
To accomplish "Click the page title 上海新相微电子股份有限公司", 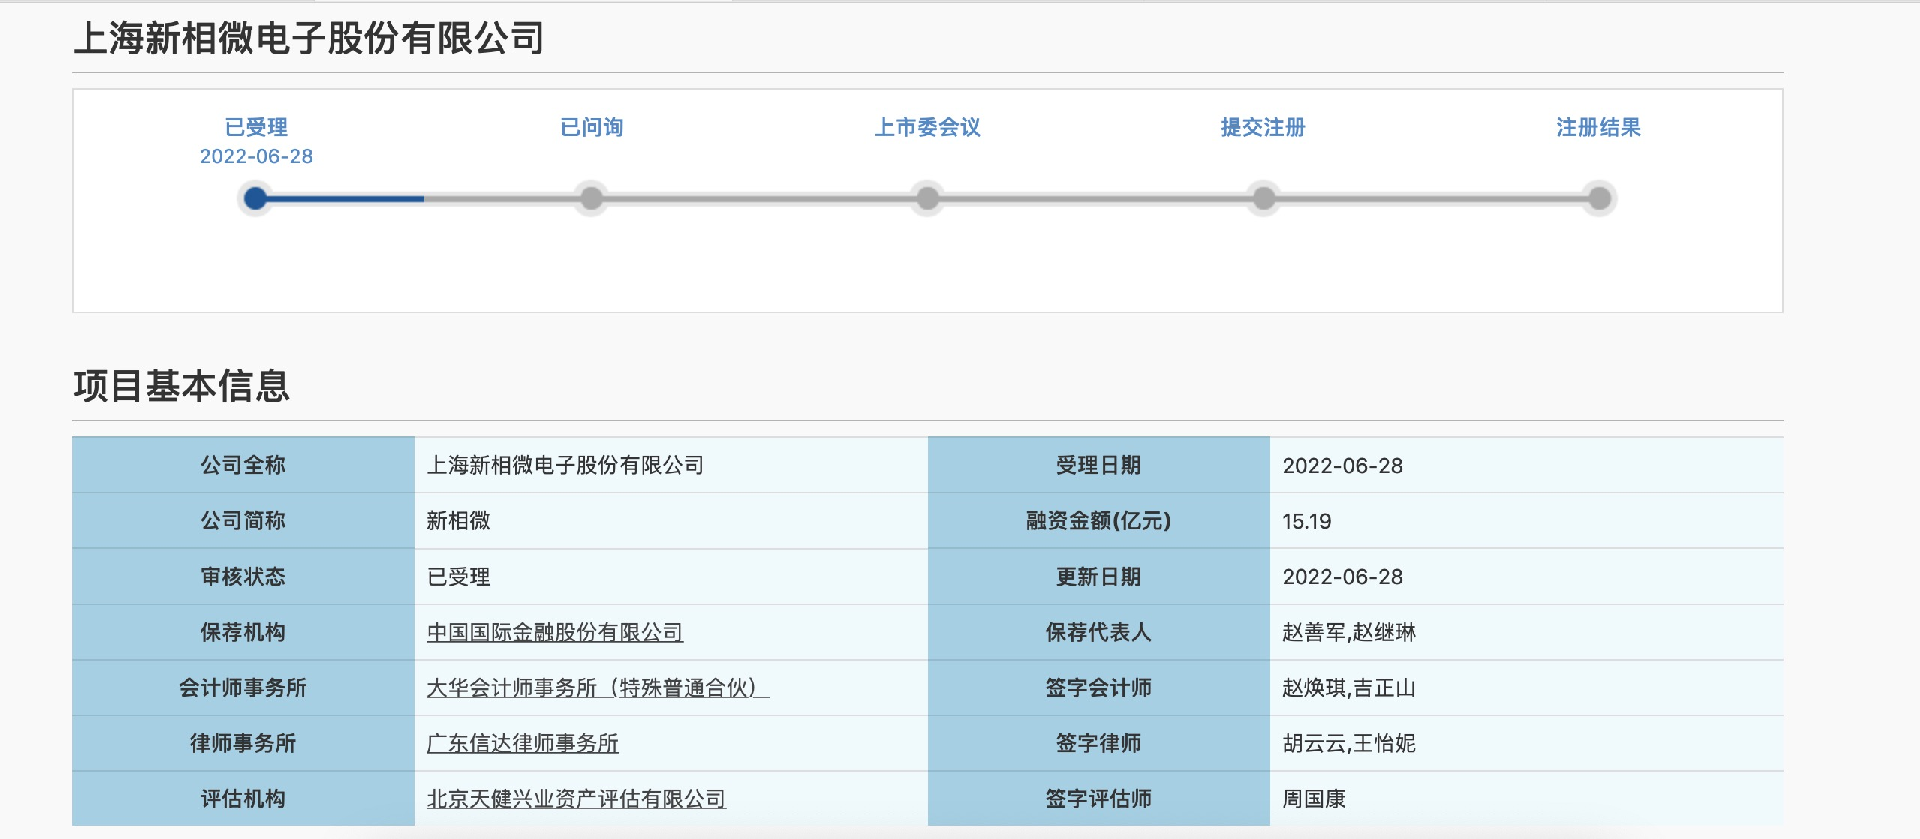I will [x=309, y=38].
